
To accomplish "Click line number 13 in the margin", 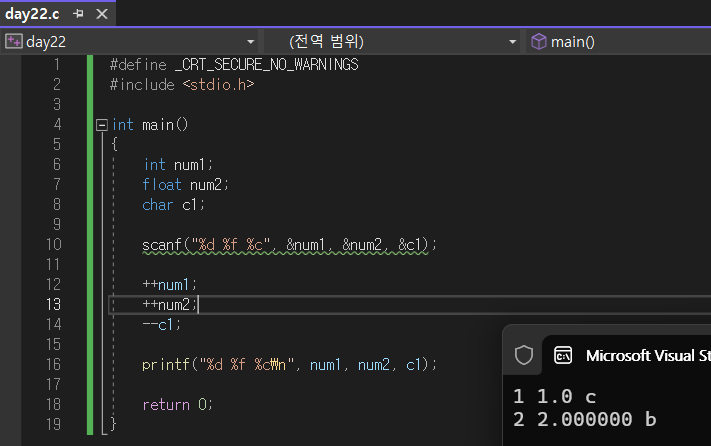I will (54, 305).
